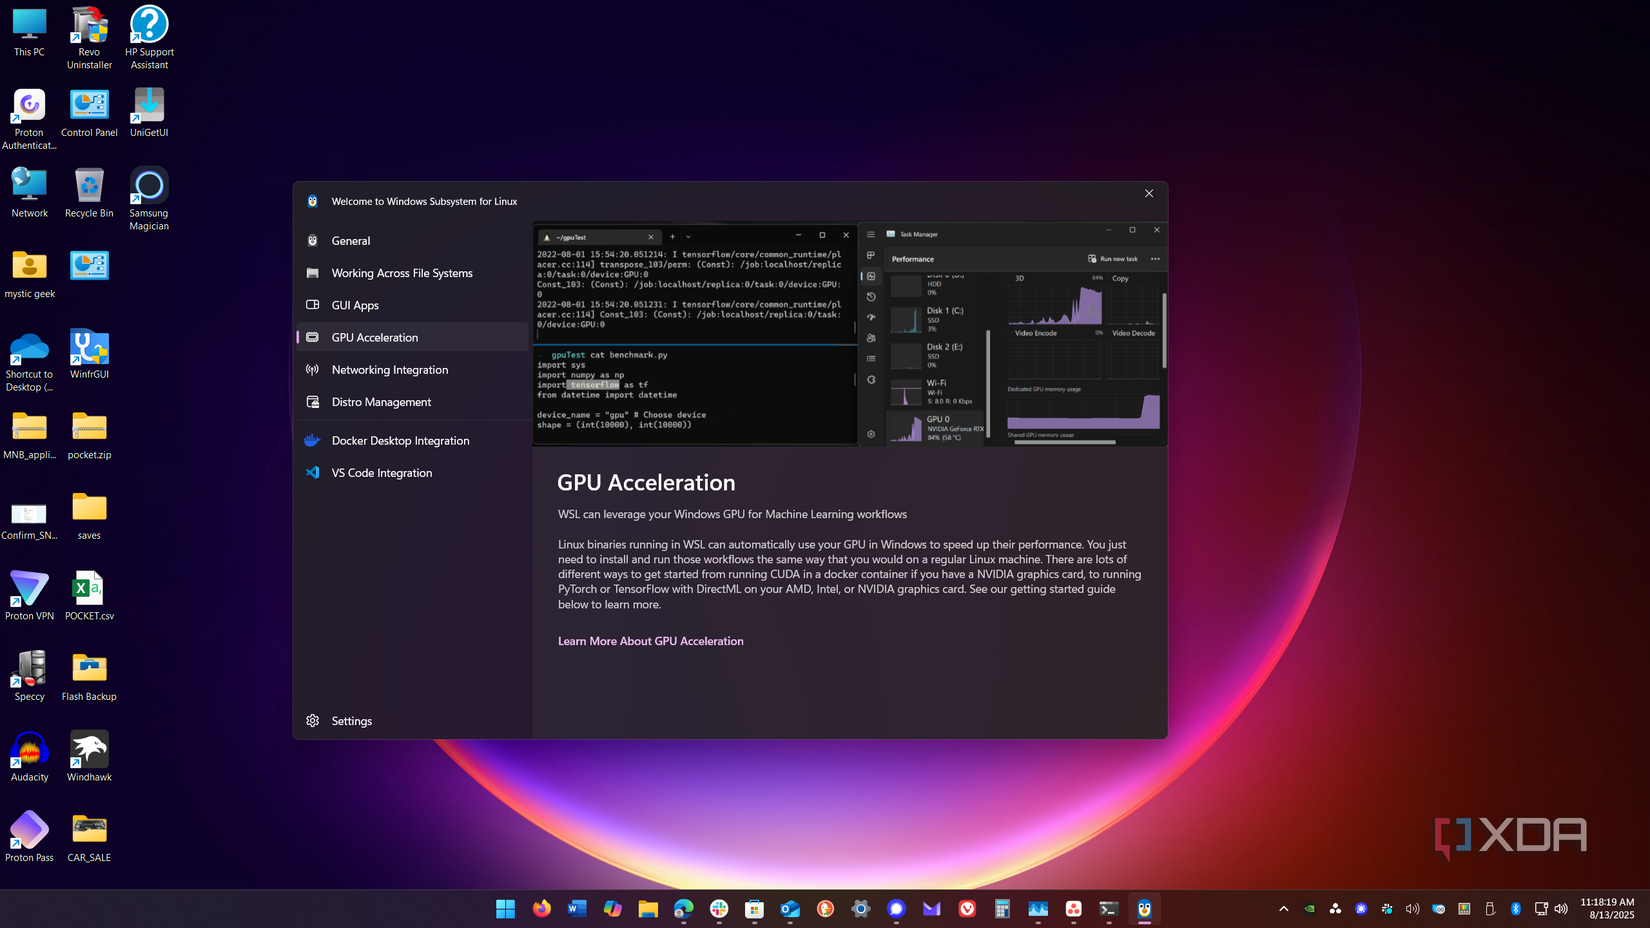Select the Docker Desktop Integration whale icon
The image size is (1650, 928).
[x=313, y=440]
